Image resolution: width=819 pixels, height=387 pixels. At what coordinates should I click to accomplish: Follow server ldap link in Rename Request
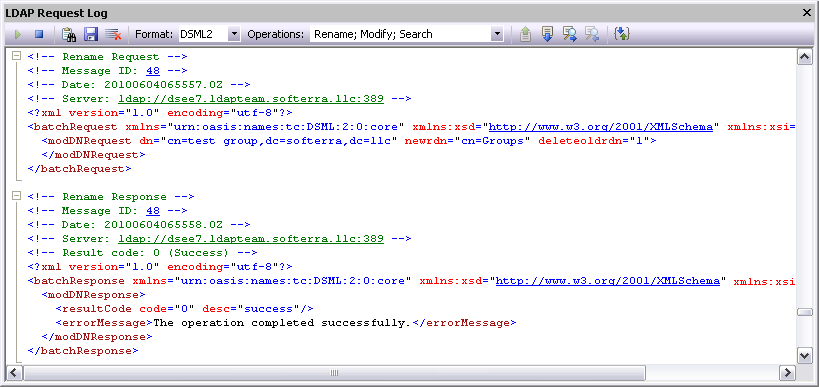251,99
